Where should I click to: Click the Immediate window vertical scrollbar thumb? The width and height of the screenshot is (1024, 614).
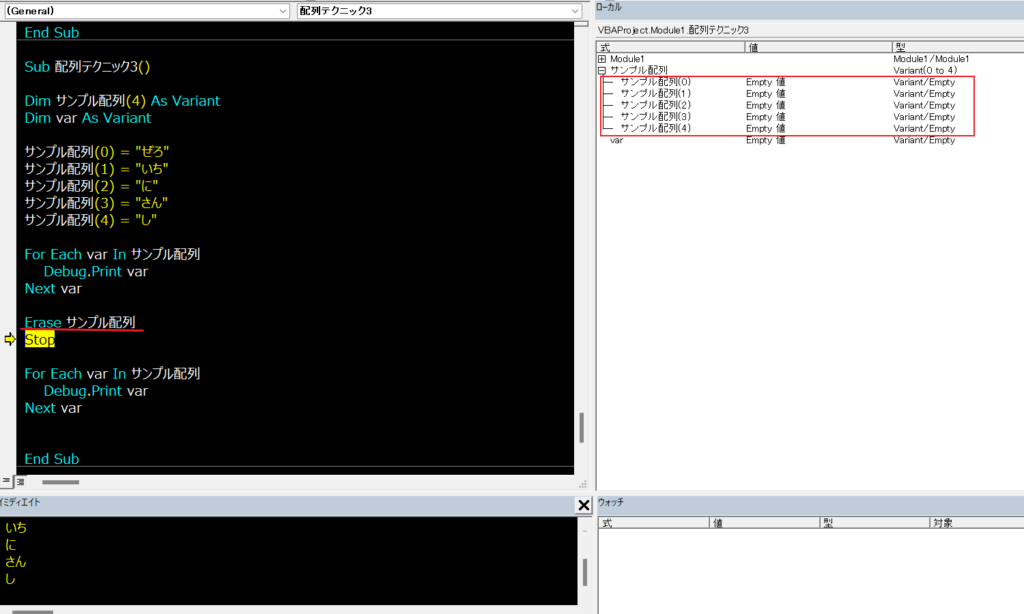[585, 571]
